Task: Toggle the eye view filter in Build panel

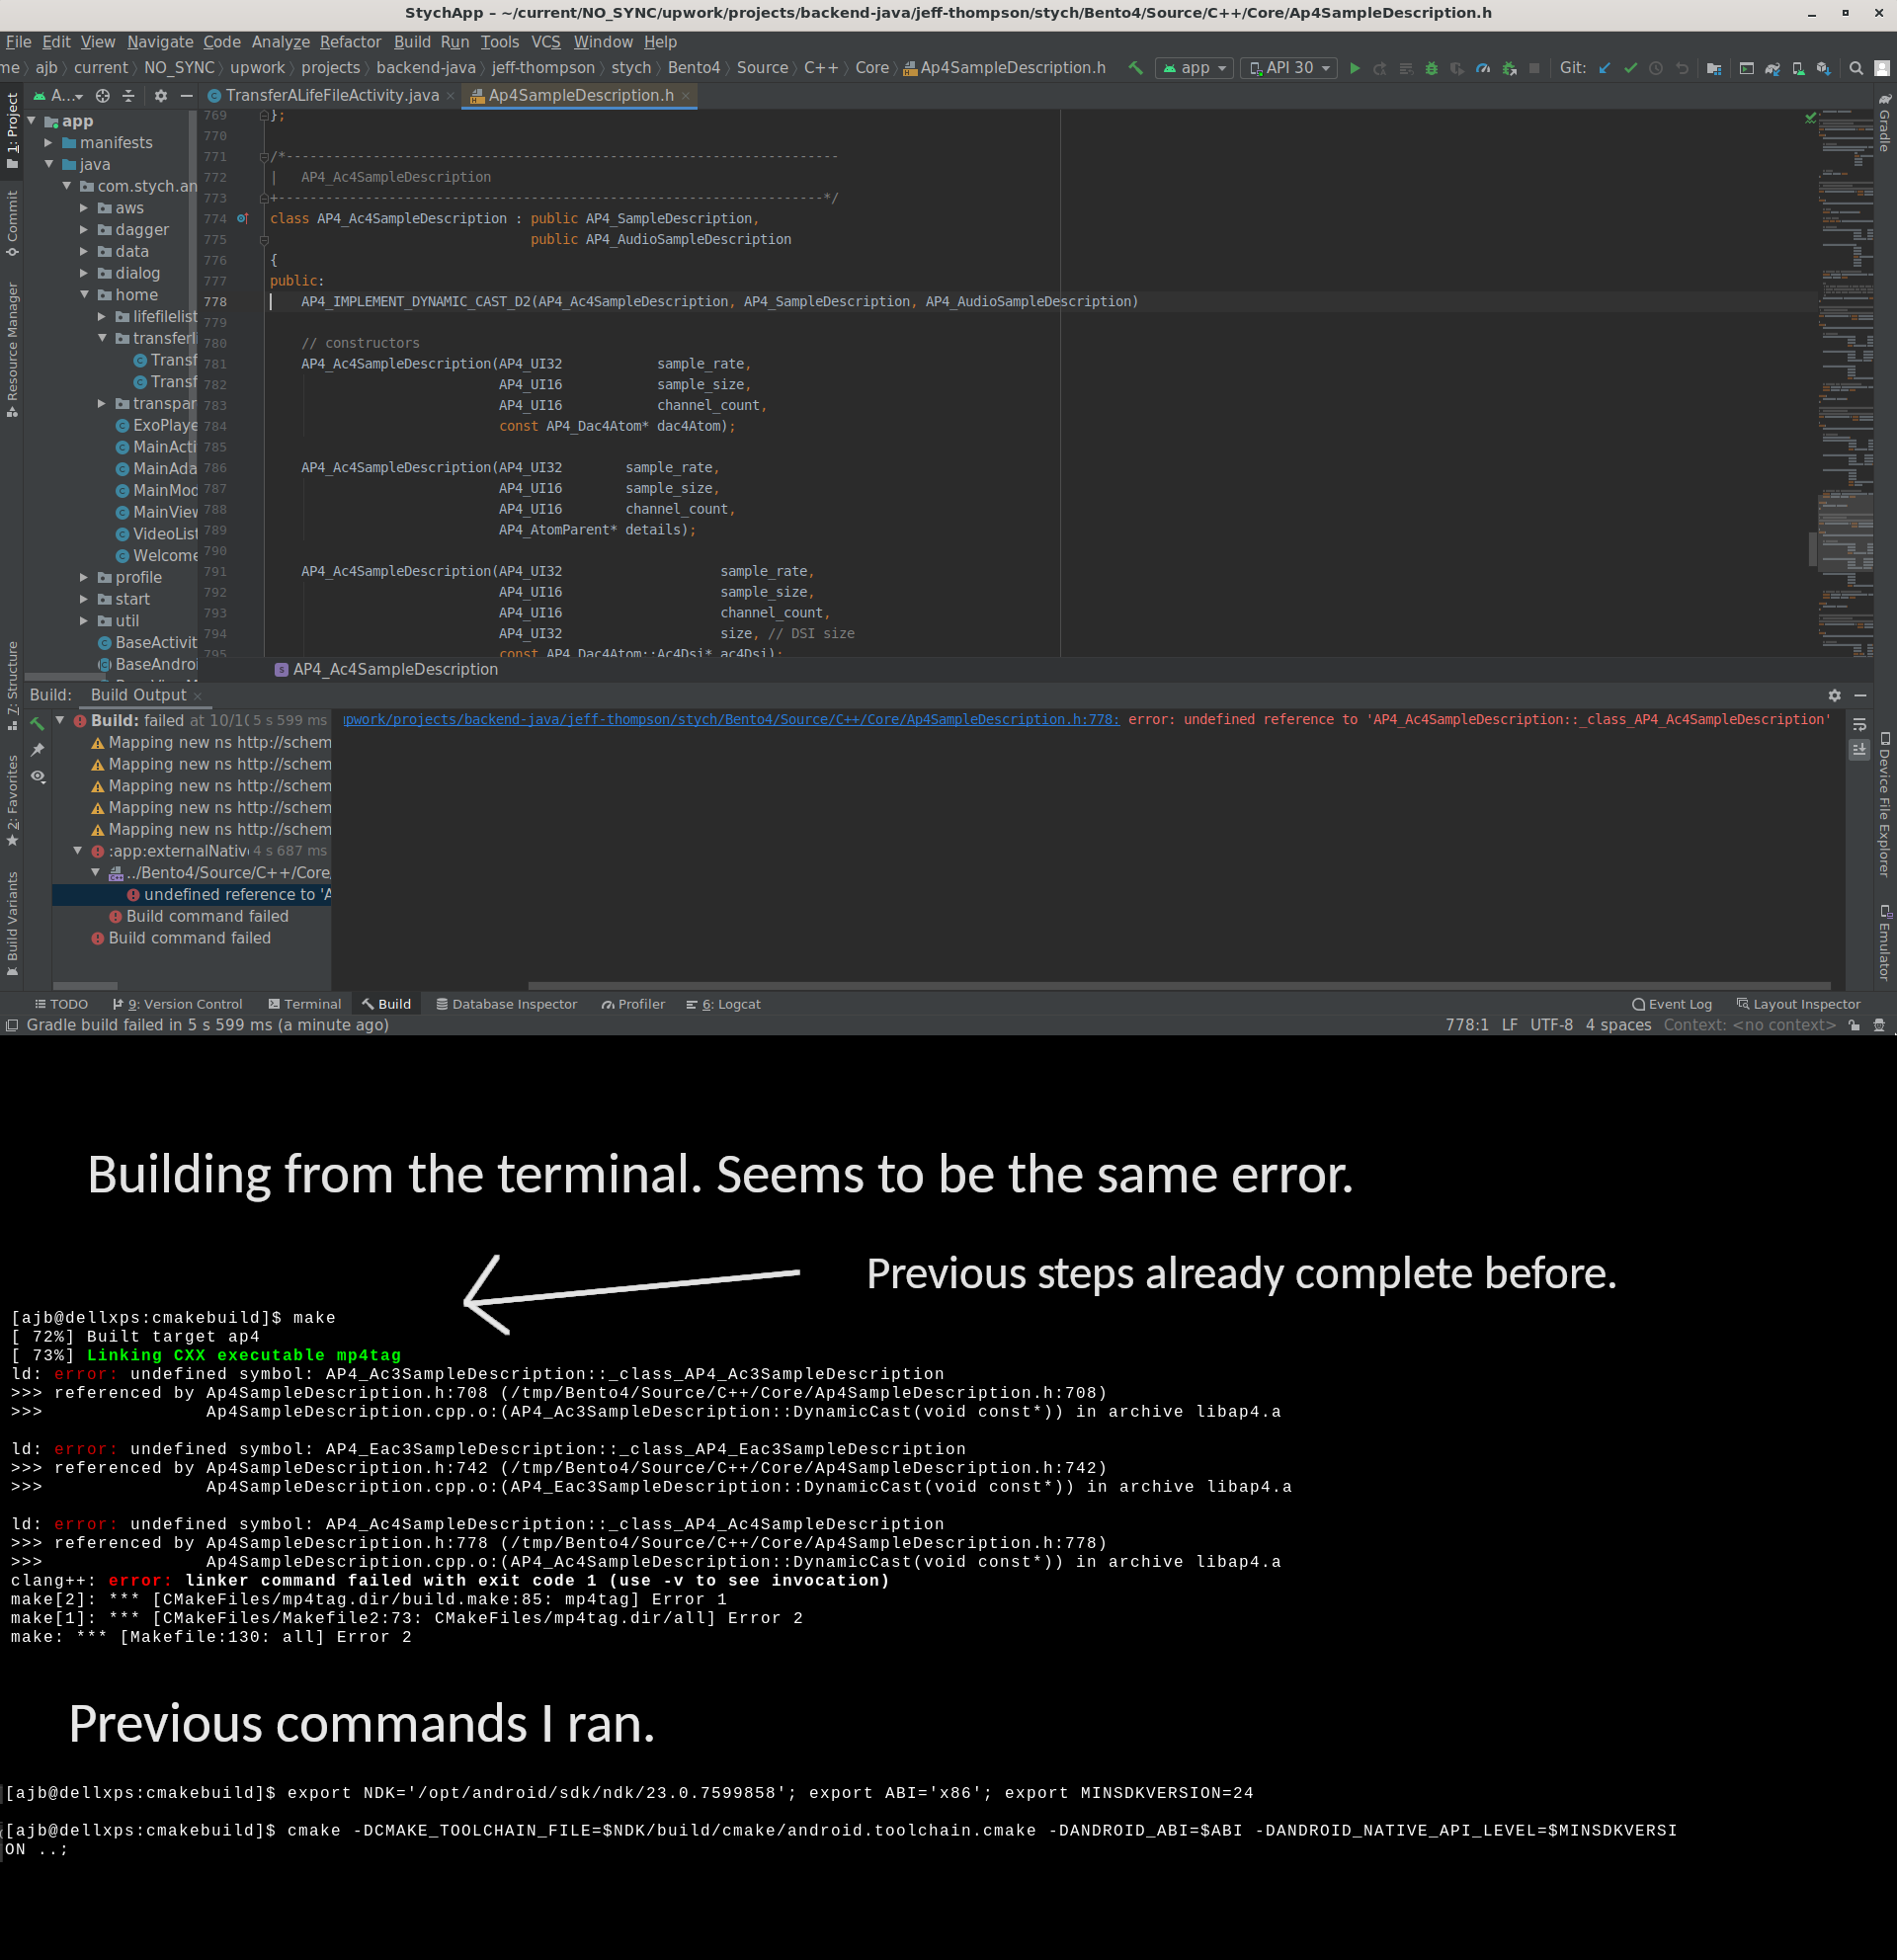Action: 38,776
